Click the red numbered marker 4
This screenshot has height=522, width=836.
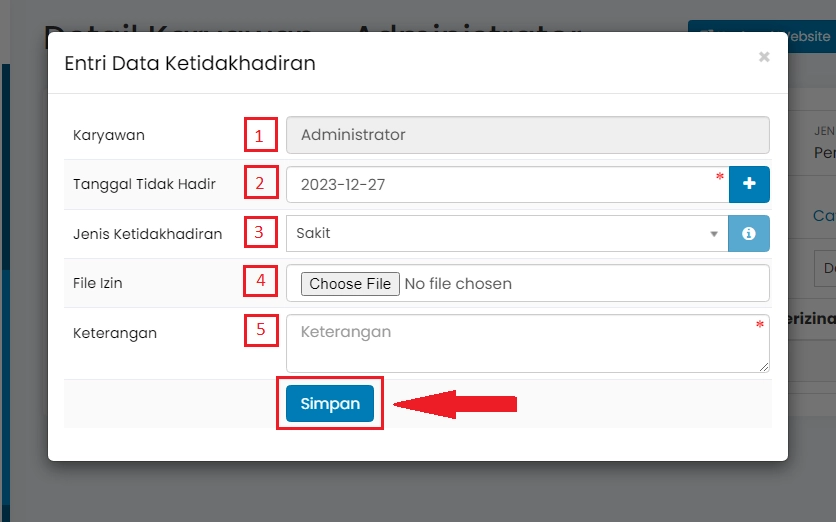coord(260,281)
